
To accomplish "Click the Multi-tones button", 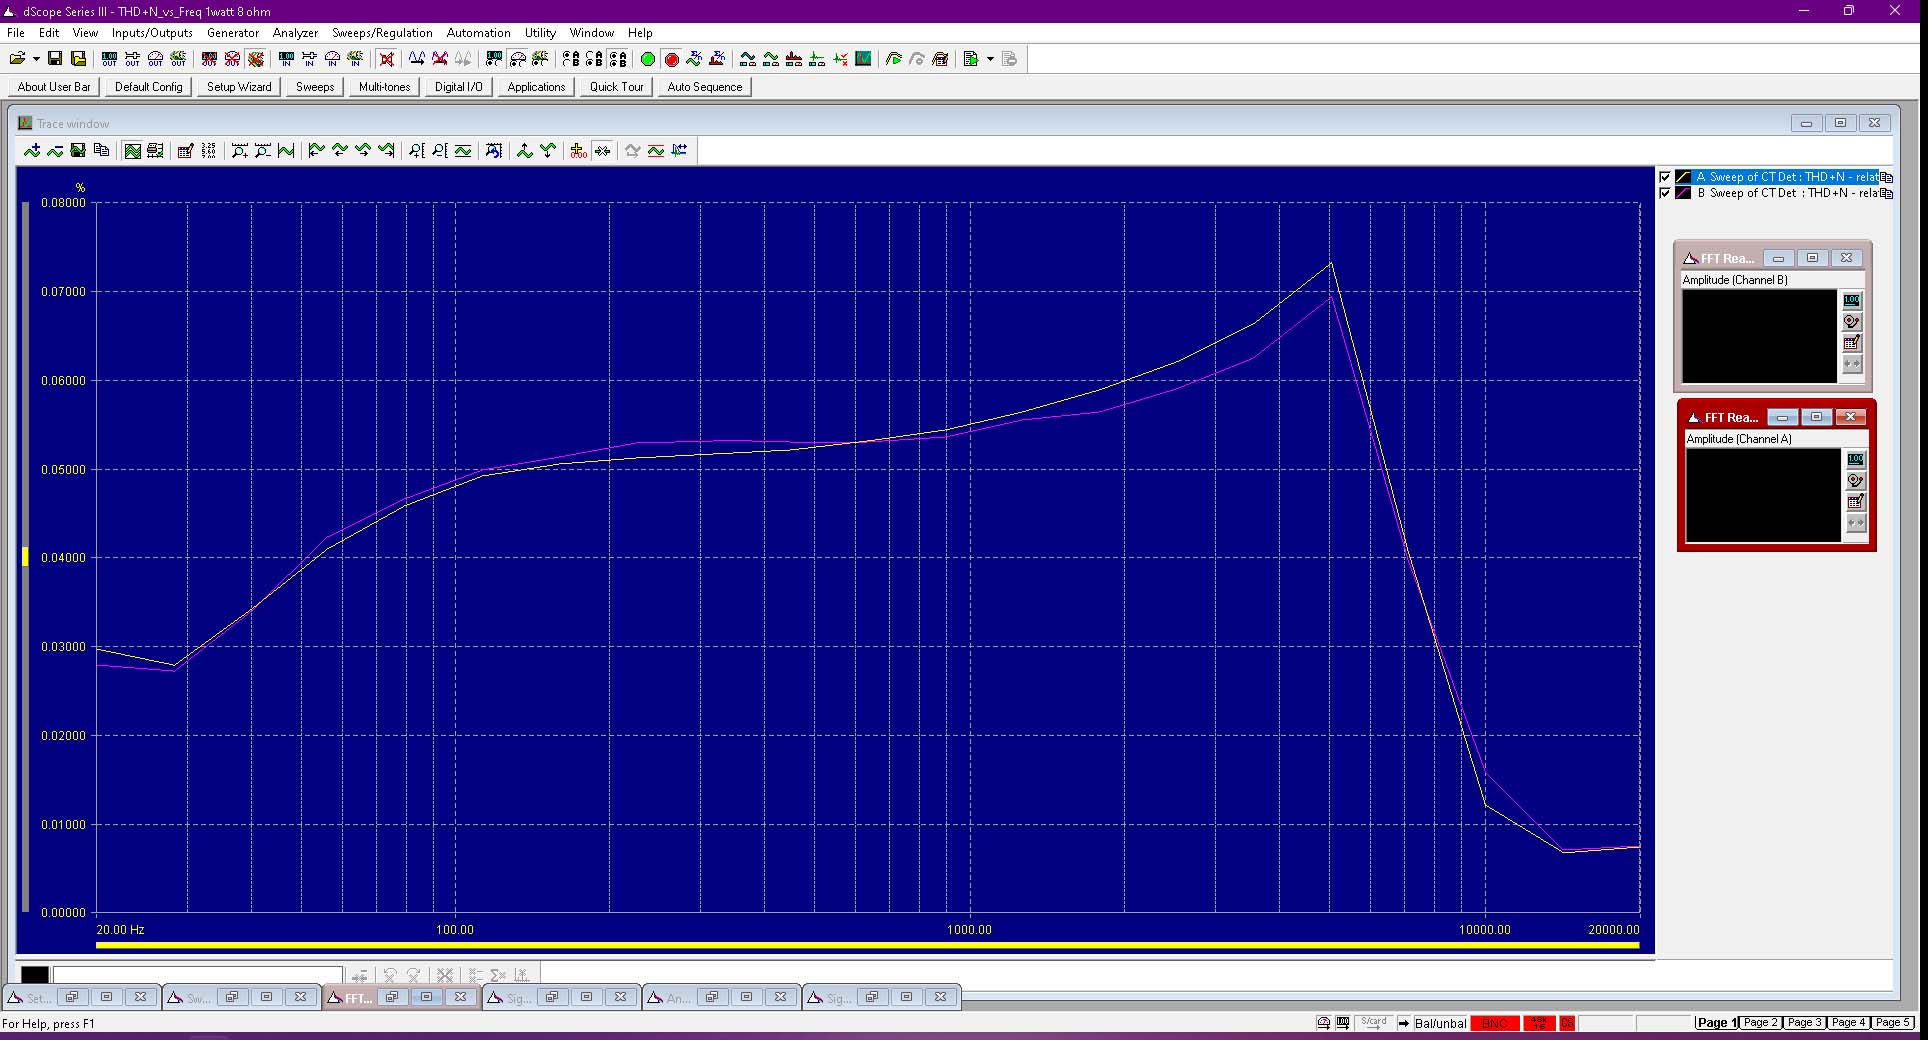I will (385, 87).
